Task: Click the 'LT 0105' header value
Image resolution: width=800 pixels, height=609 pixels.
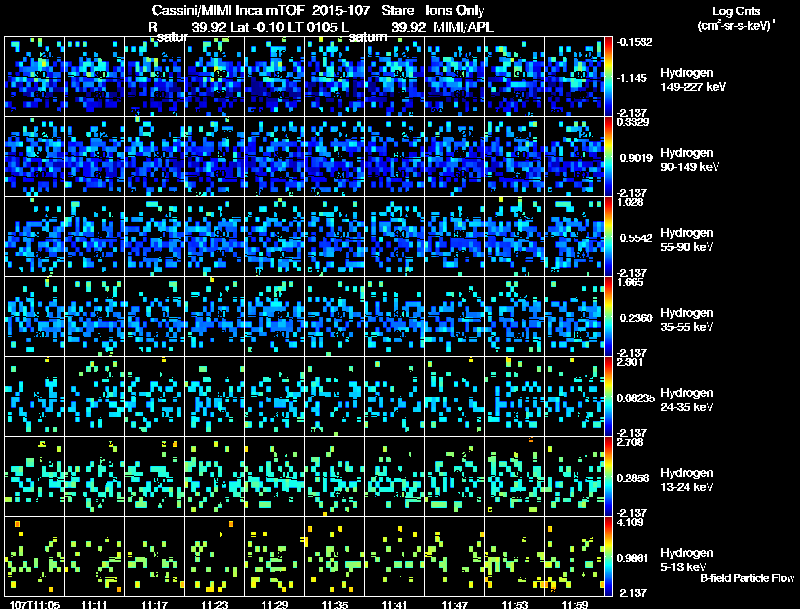Action: coord(312,27)
